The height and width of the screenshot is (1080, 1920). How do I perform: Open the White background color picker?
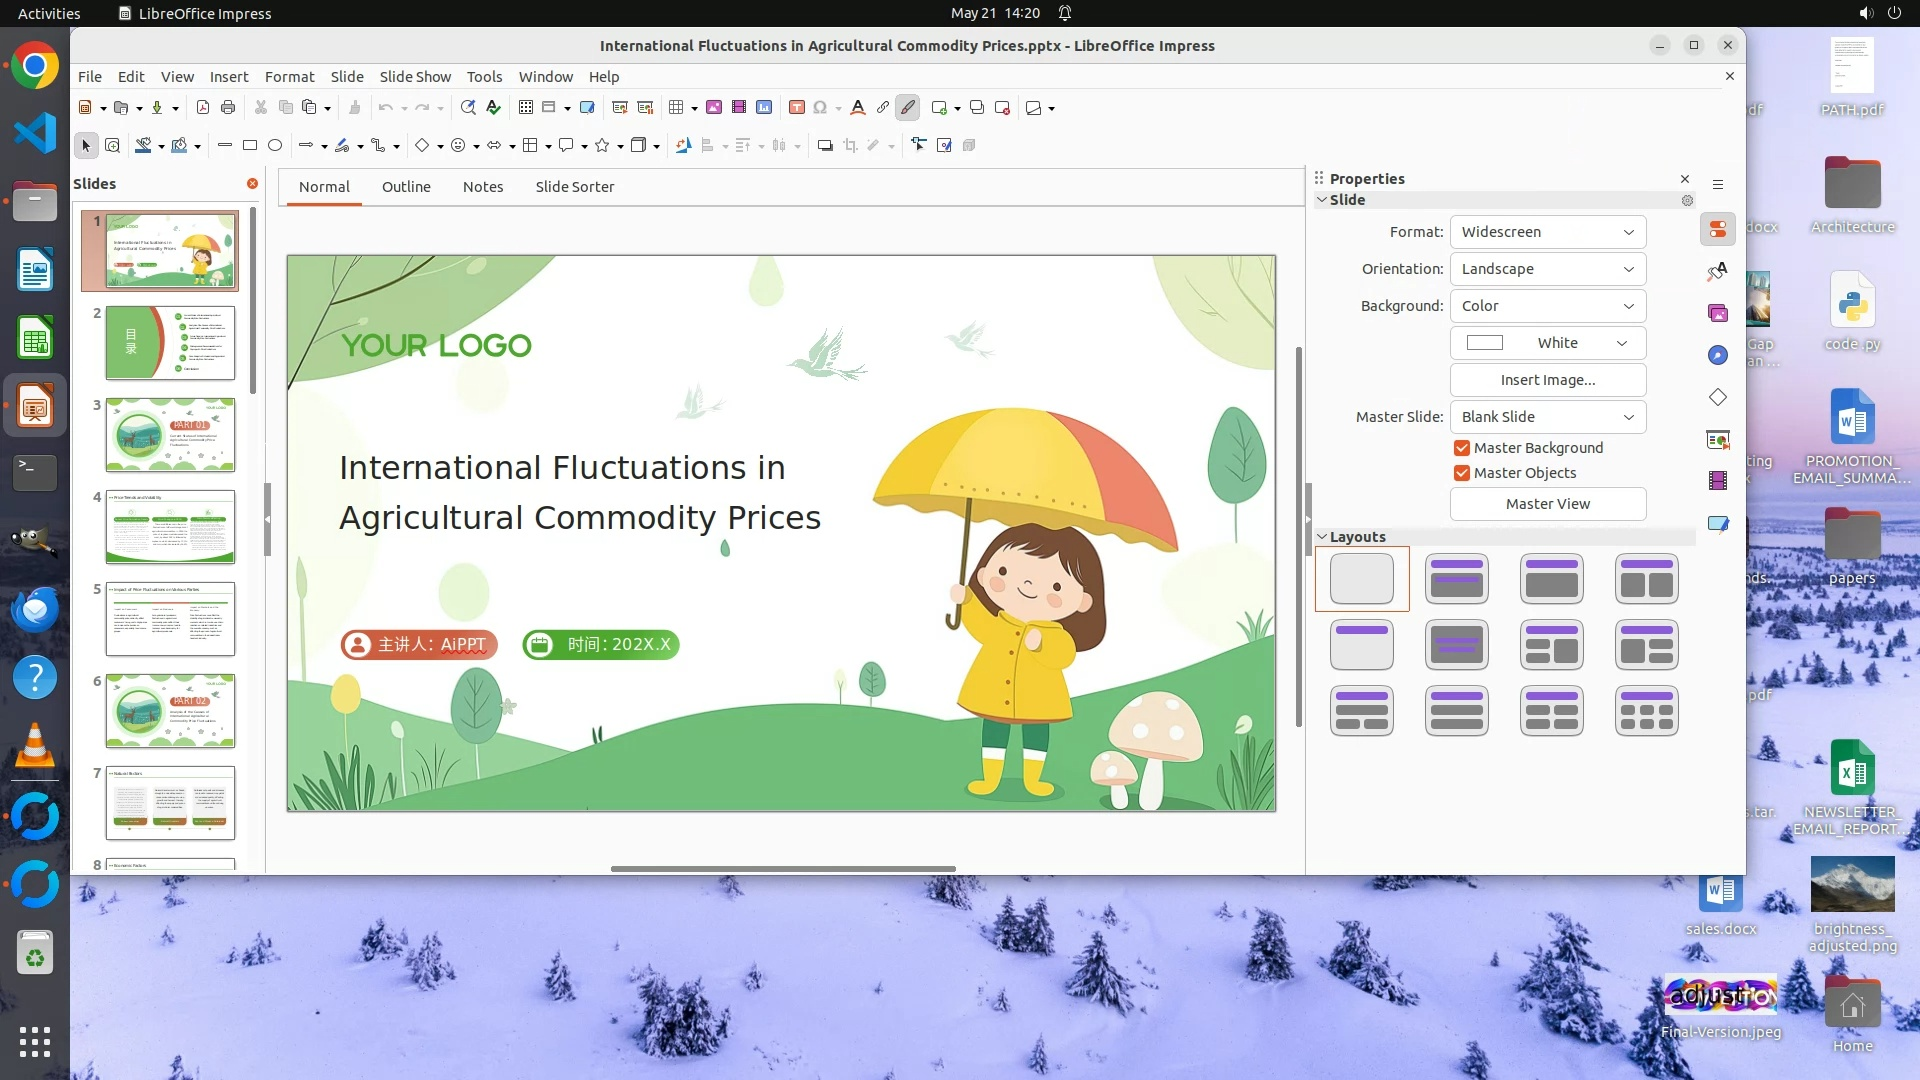point(1547,343)
